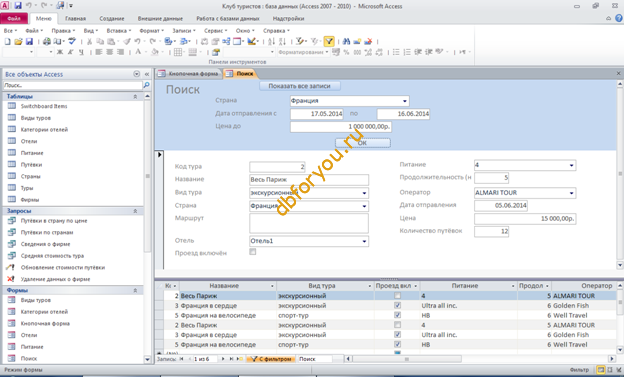Click the Copy icon in toolbar
This screenshot has height=377, width=624.
[x=100, y=41]
